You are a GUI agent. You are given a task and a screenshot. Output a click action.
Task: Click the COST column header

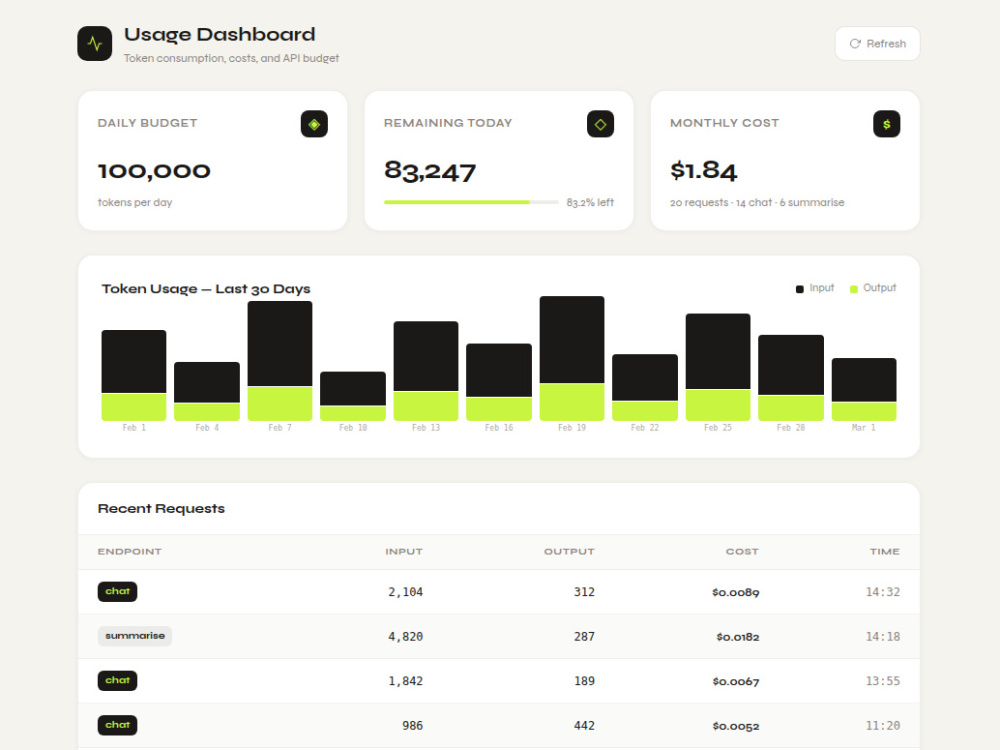[742, 552]
